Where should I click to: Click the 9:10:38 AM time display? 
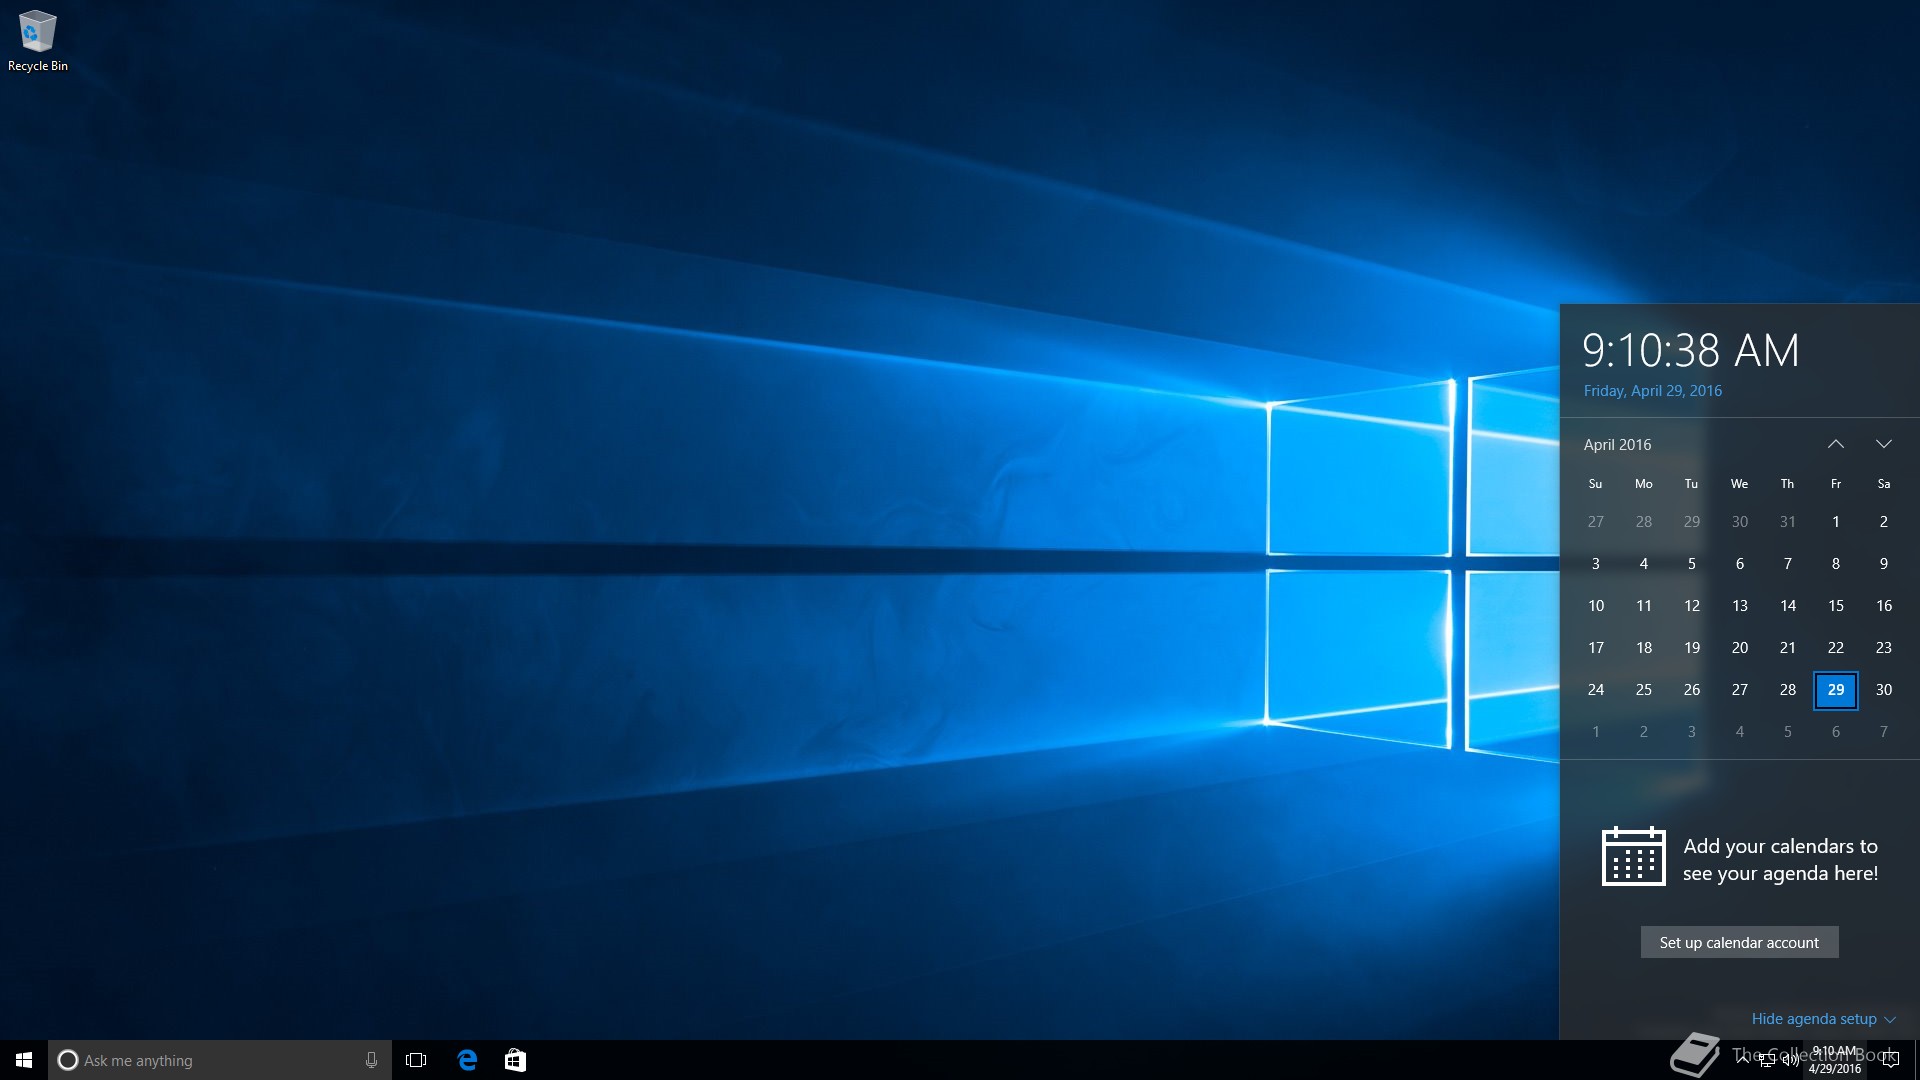[x=1691, y=350]
